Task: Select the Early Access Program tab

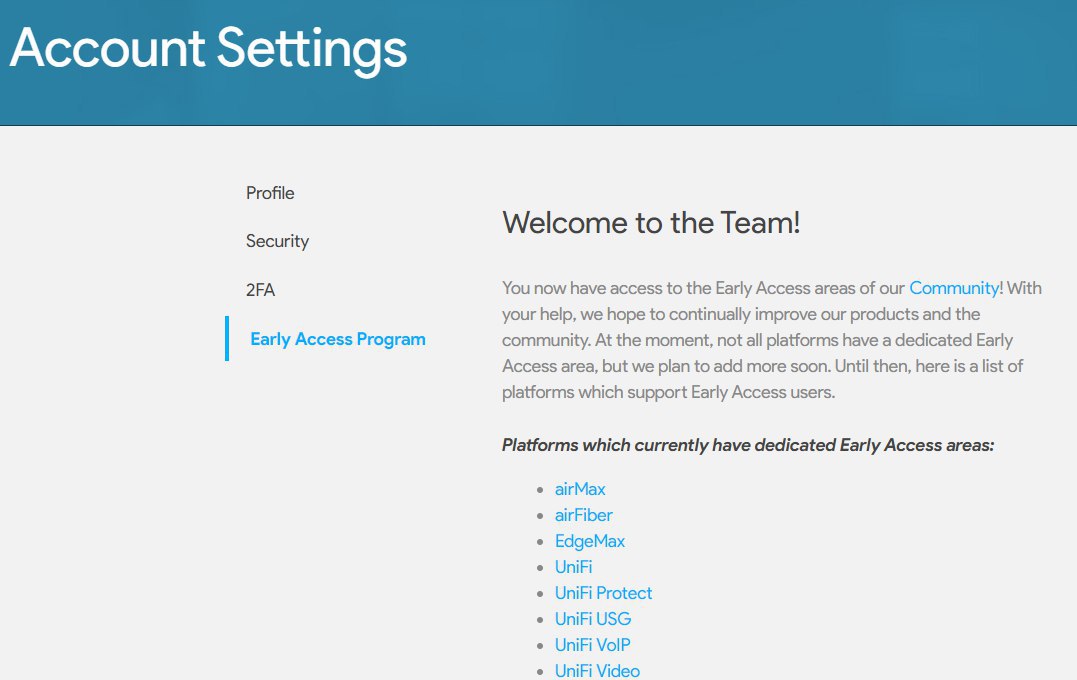Action: tap(338, 339)
